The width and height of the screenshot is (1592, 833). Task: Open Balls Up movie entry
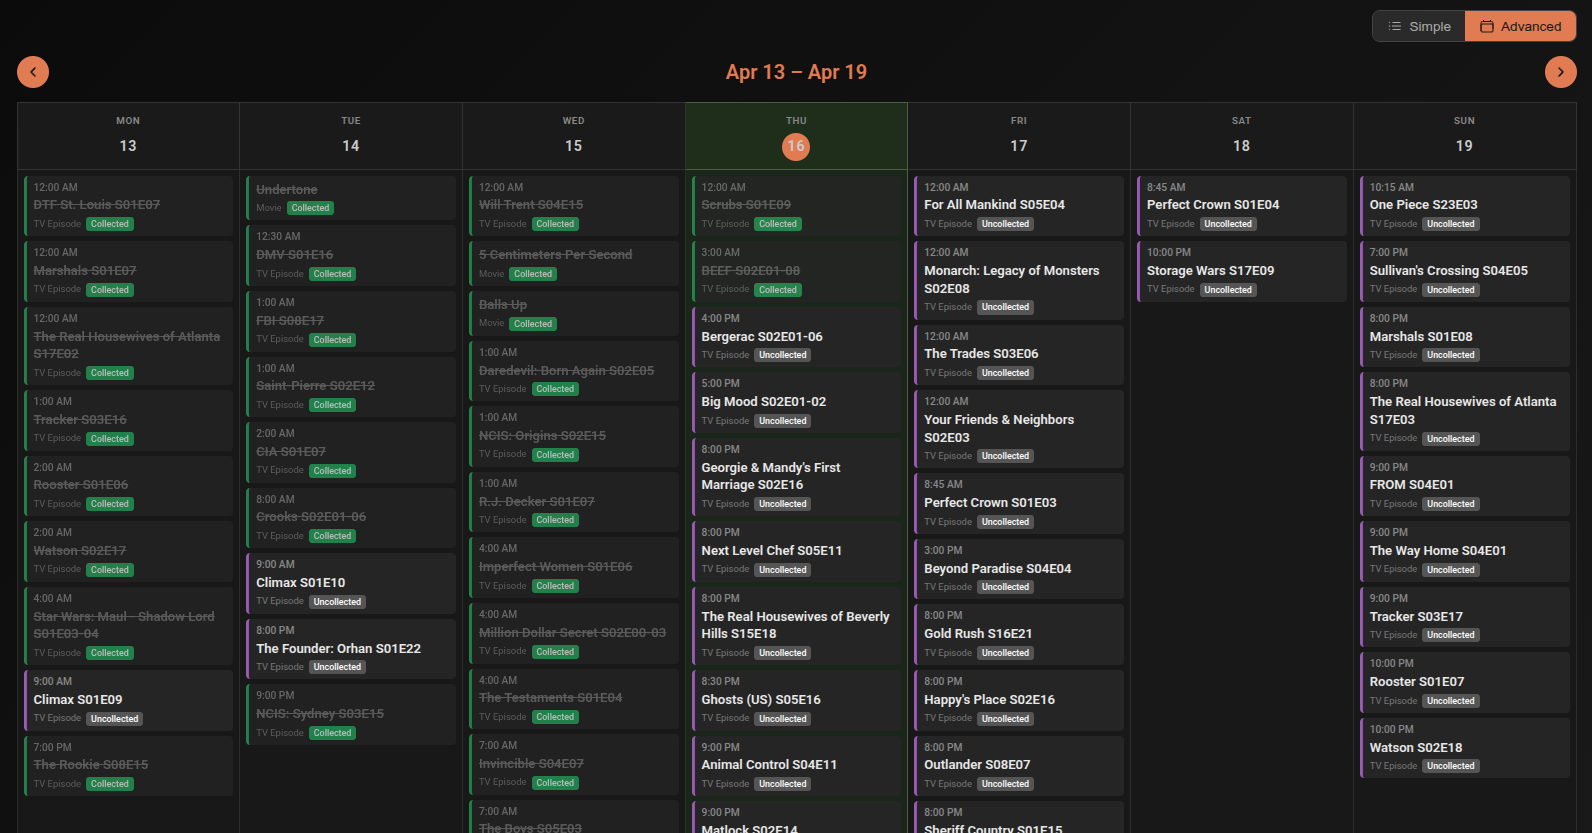coord(574,313)
